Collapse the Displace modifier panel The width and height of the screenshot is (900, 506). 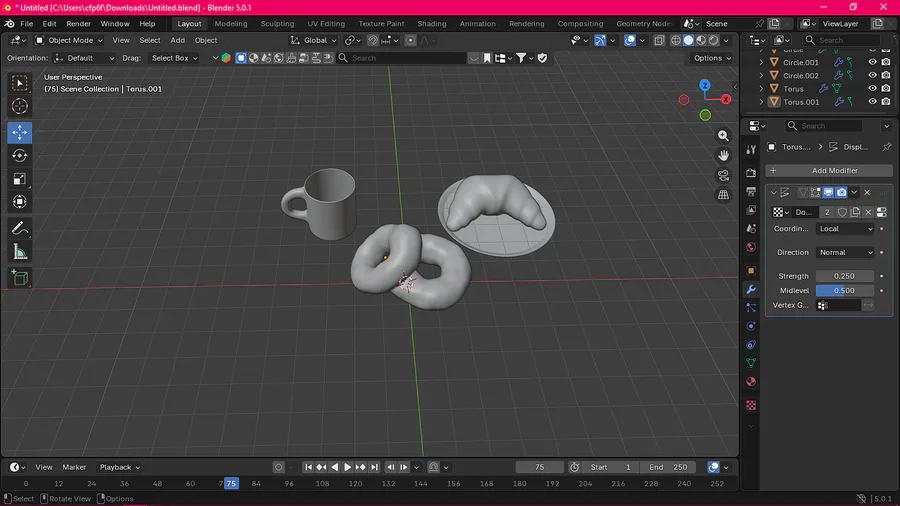tap(774, 192)
